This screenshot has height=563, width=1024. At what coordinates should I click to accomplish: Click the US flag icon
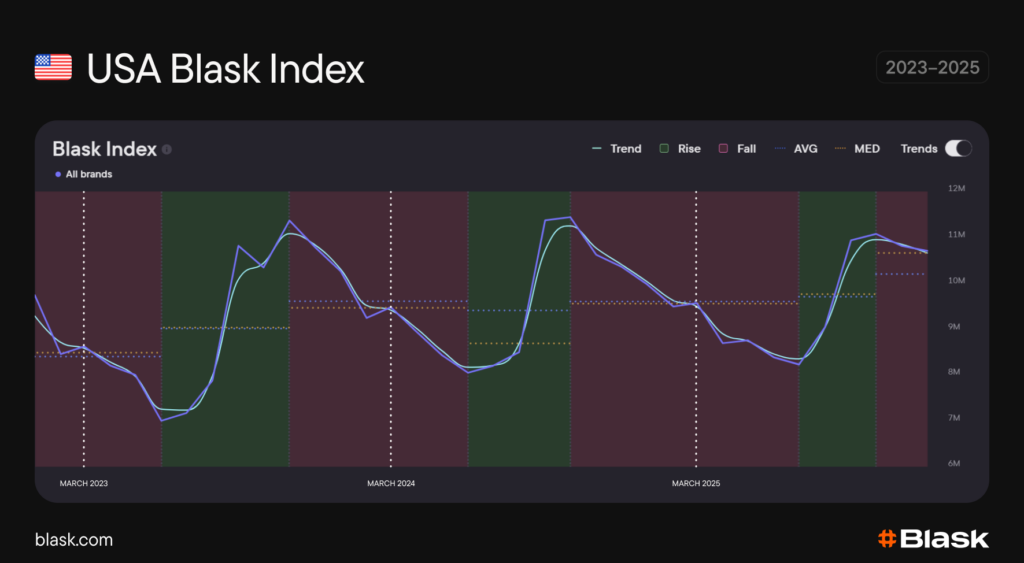tap(53, 68)
